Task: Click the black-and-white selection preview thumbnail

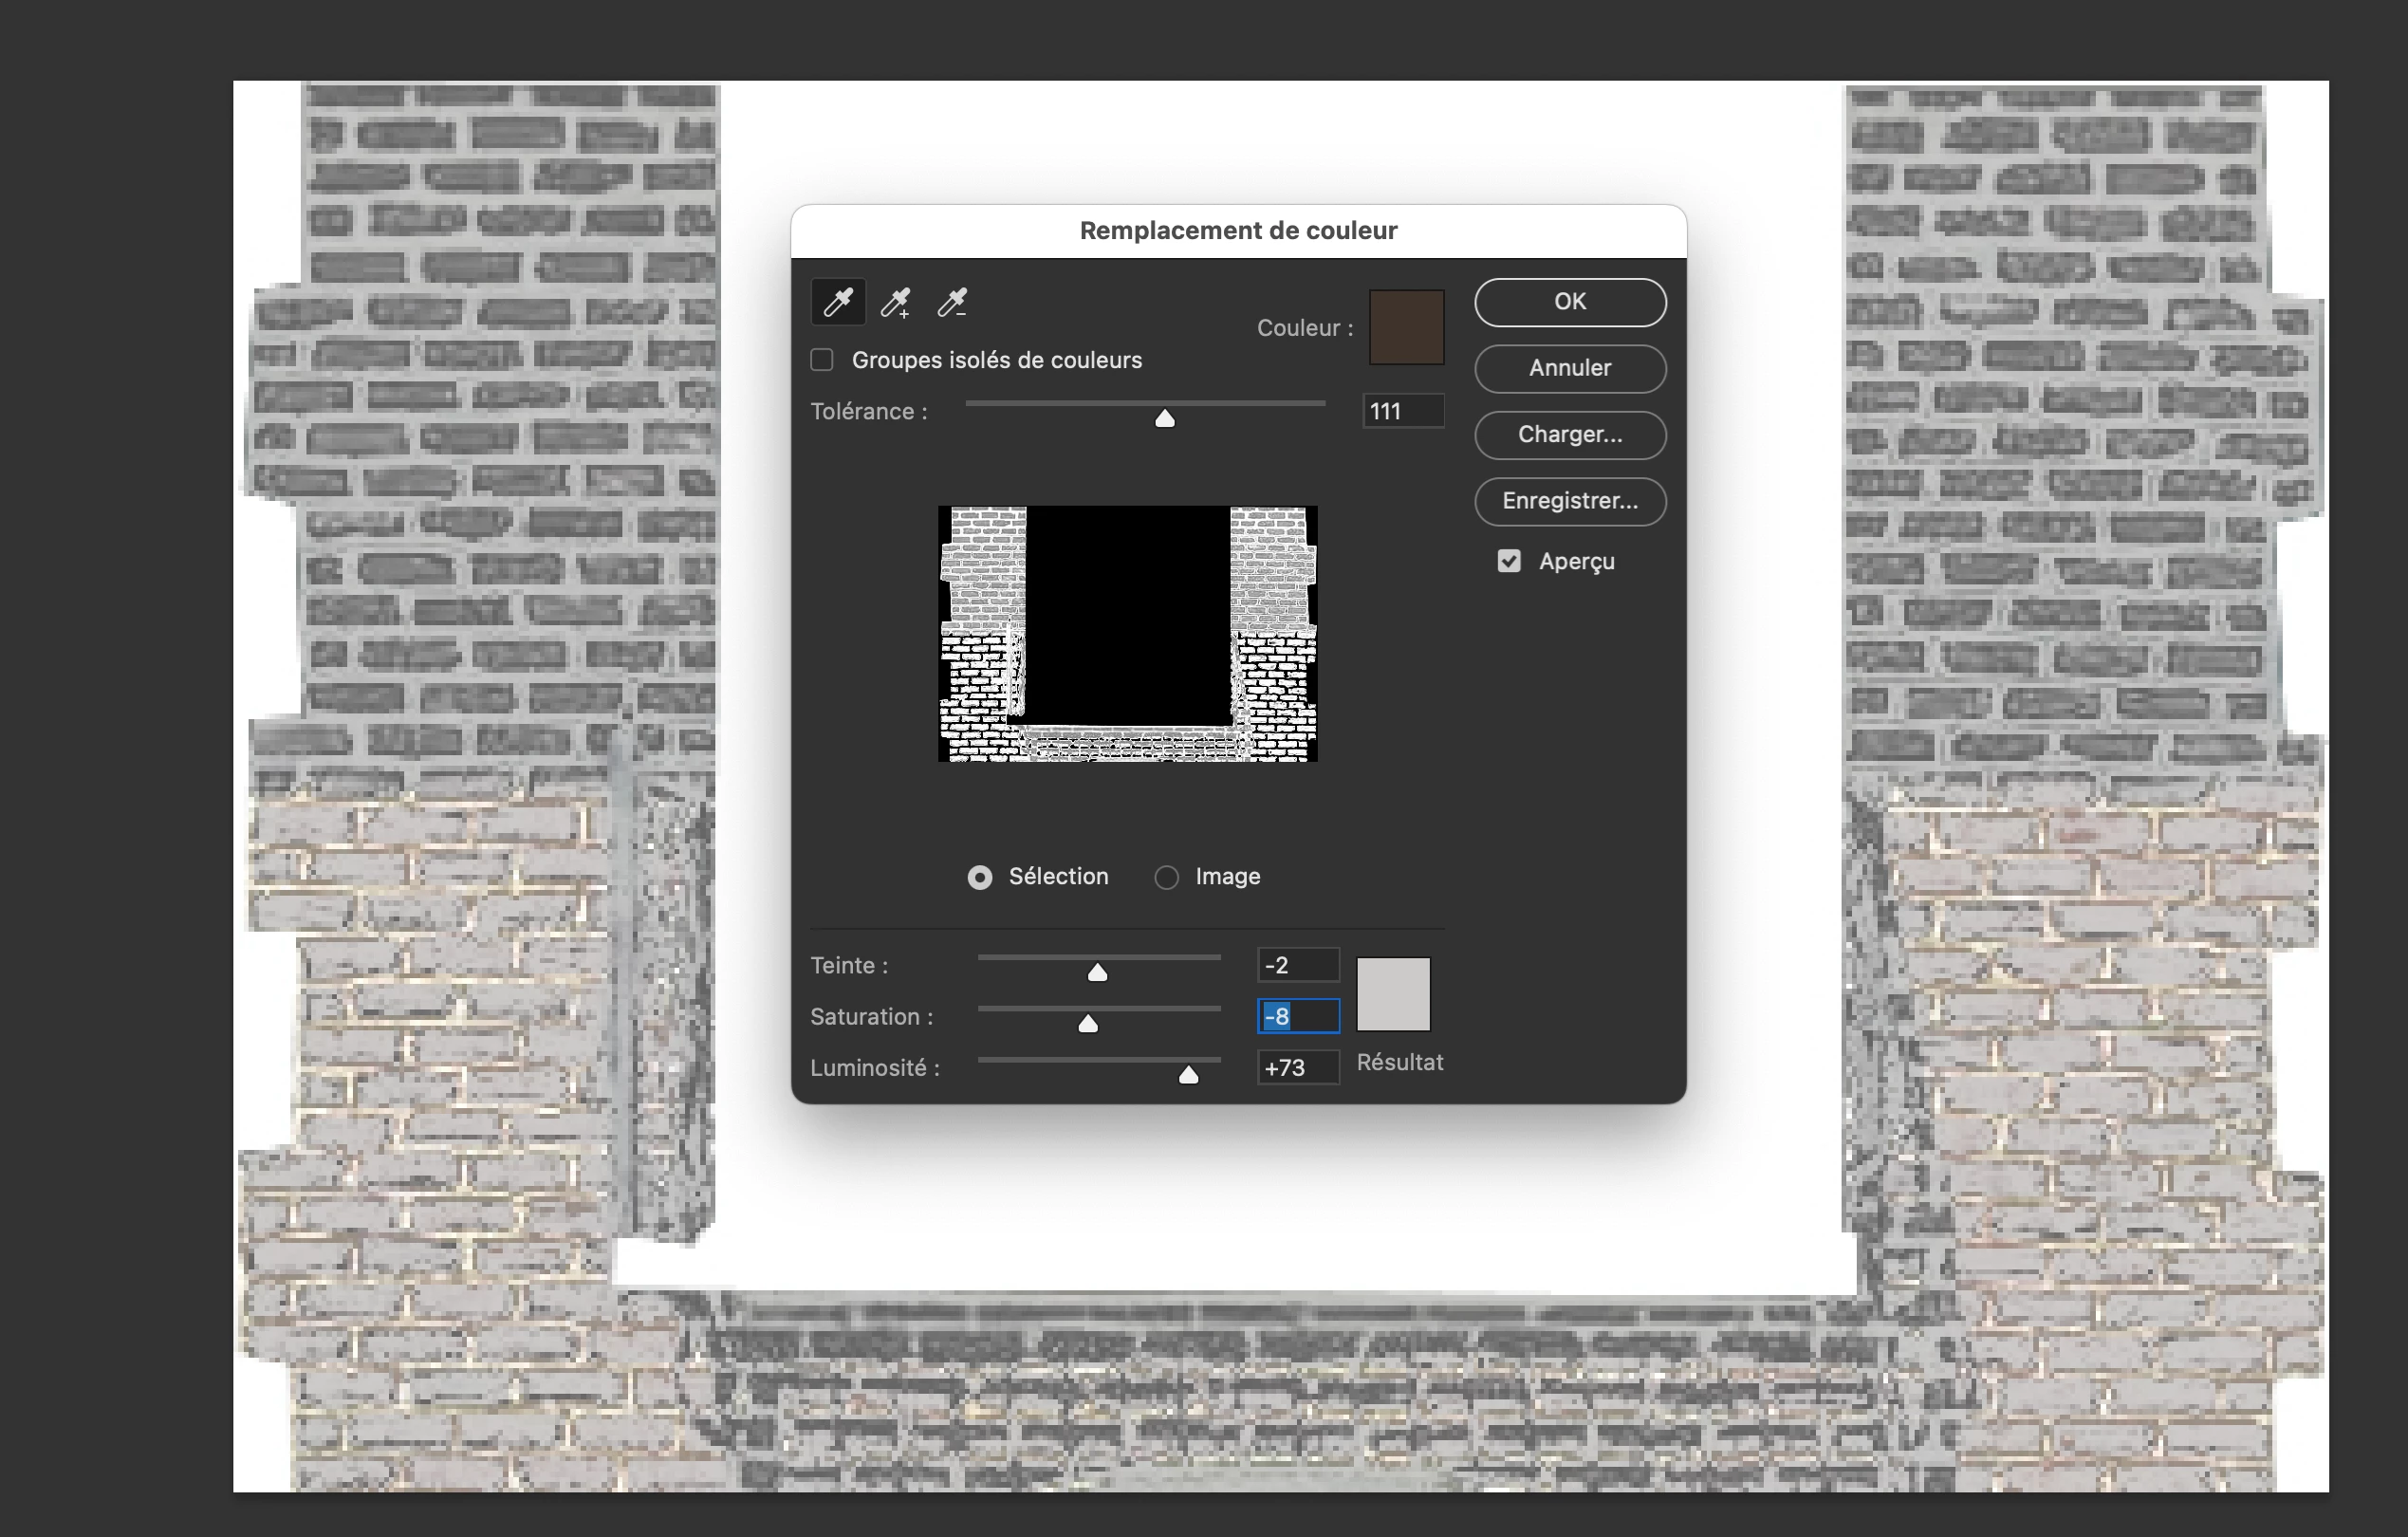Action: coord(1127,634)
